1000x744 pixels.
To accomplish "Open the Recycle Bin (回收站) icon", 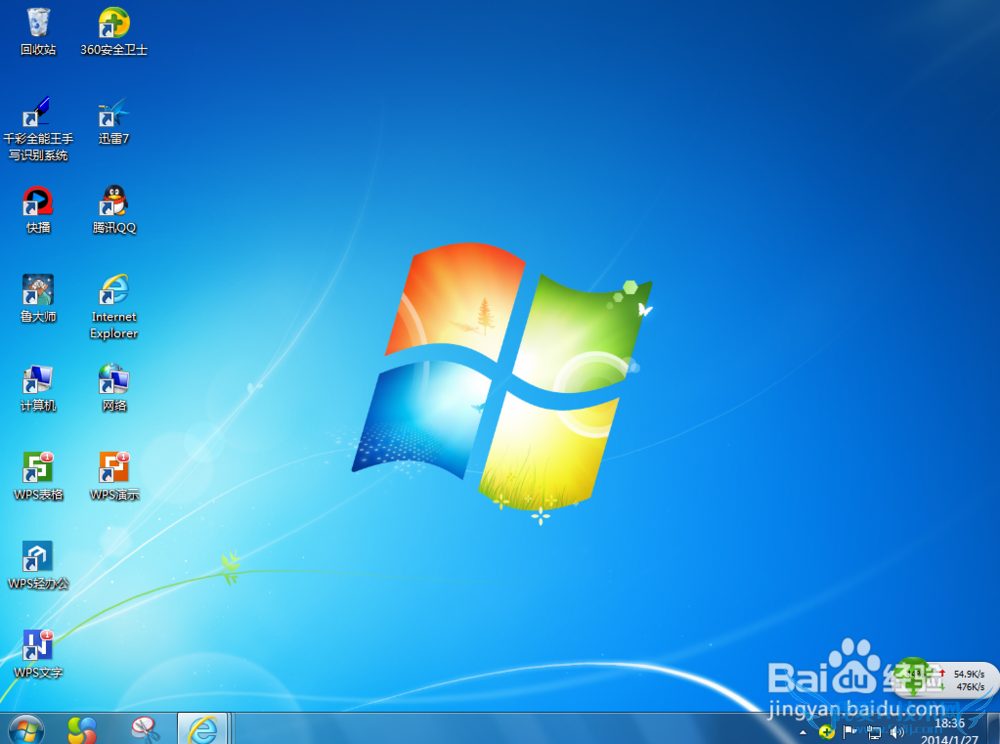I will [38, 24].
